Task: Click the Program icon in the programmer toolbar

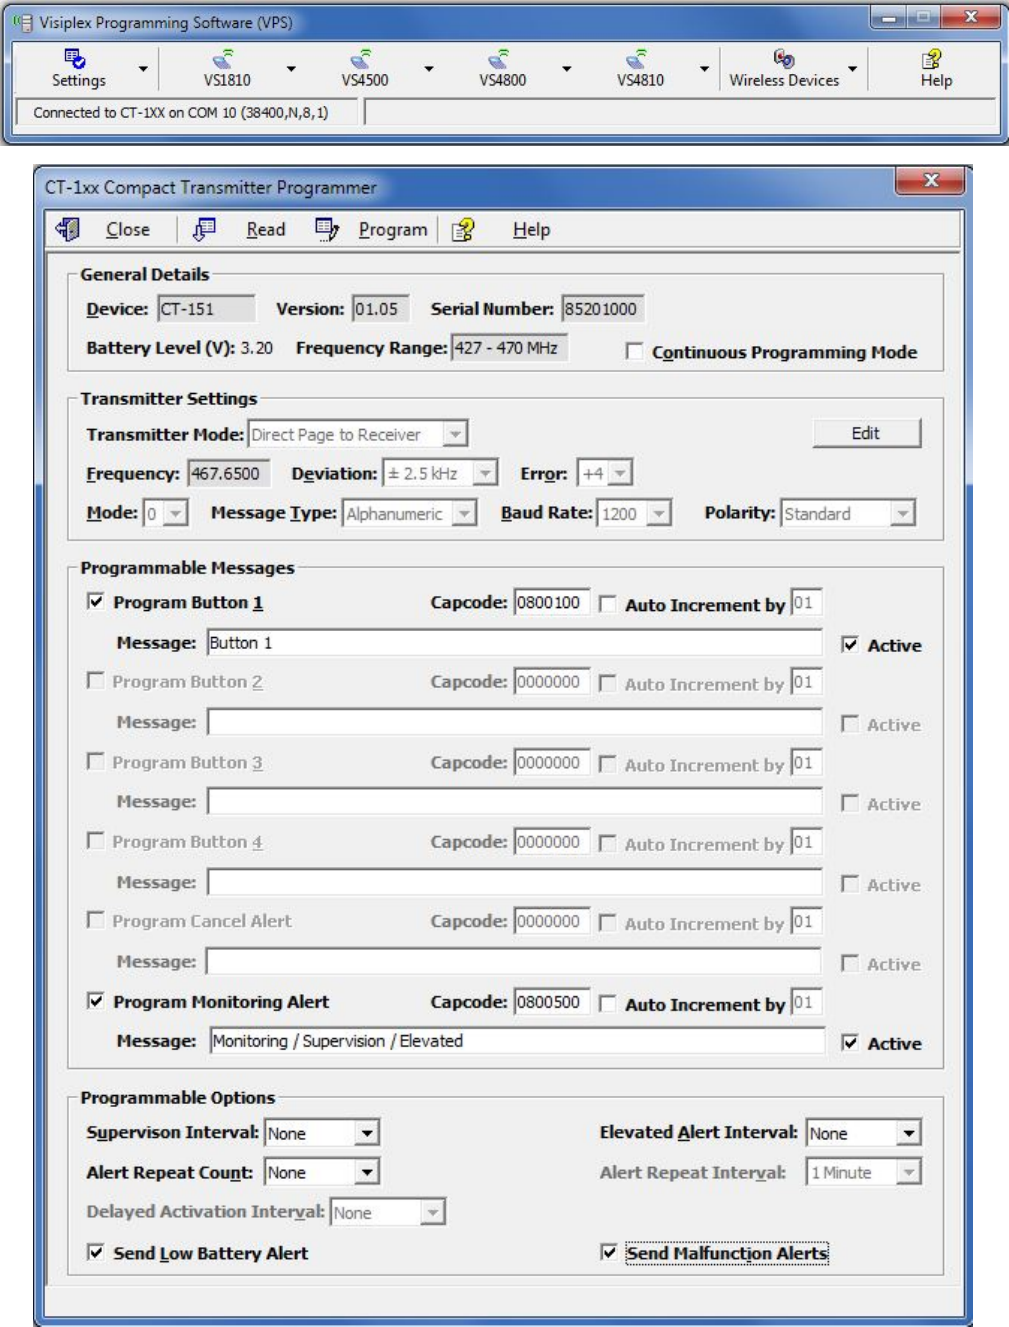Action: click(x=327, y=229)
